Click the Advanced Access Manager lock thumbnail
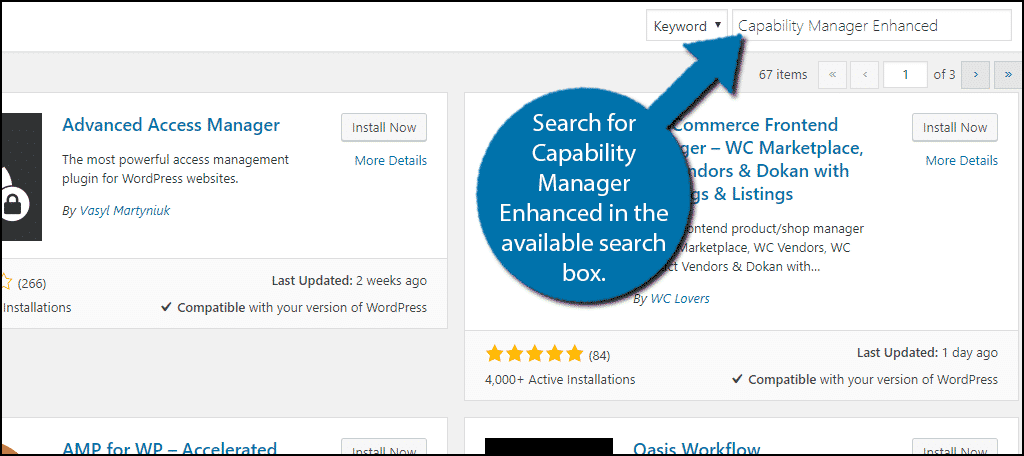Viewport: 1024px width, 456px height. [x=22, y=176]
